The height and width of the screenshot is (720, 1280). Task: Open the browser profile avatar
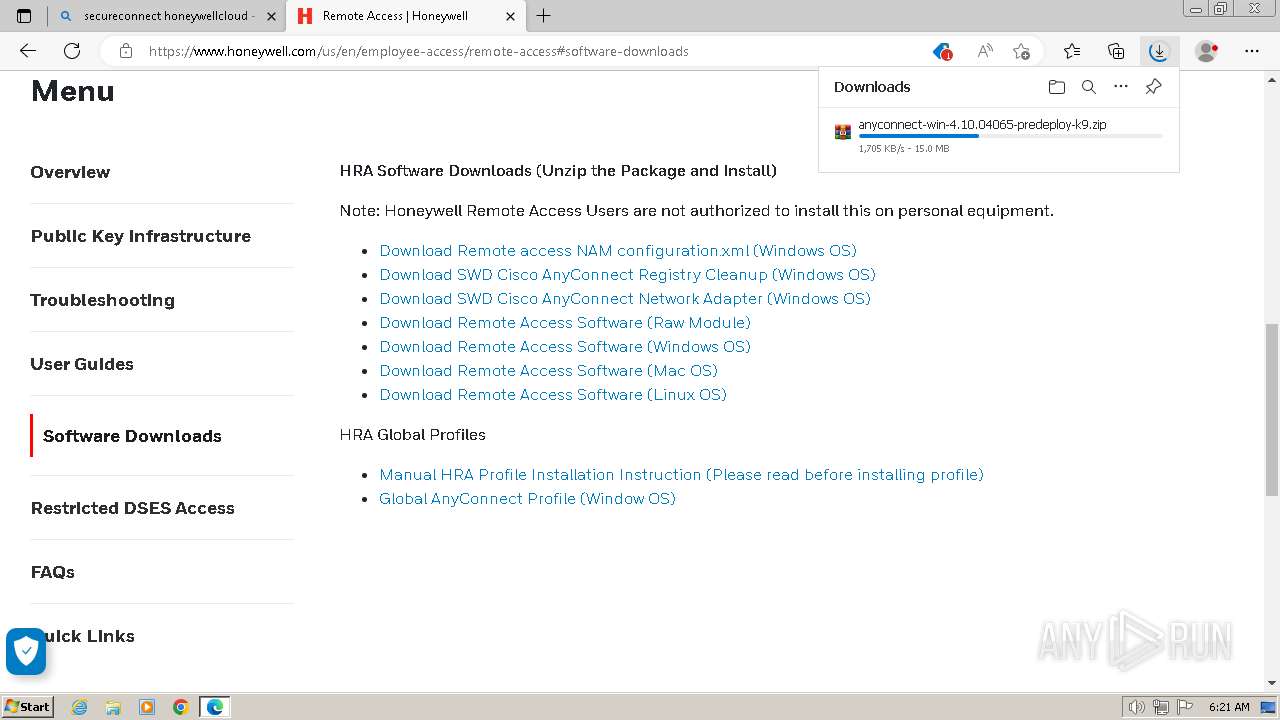[x=1207, y=51]
